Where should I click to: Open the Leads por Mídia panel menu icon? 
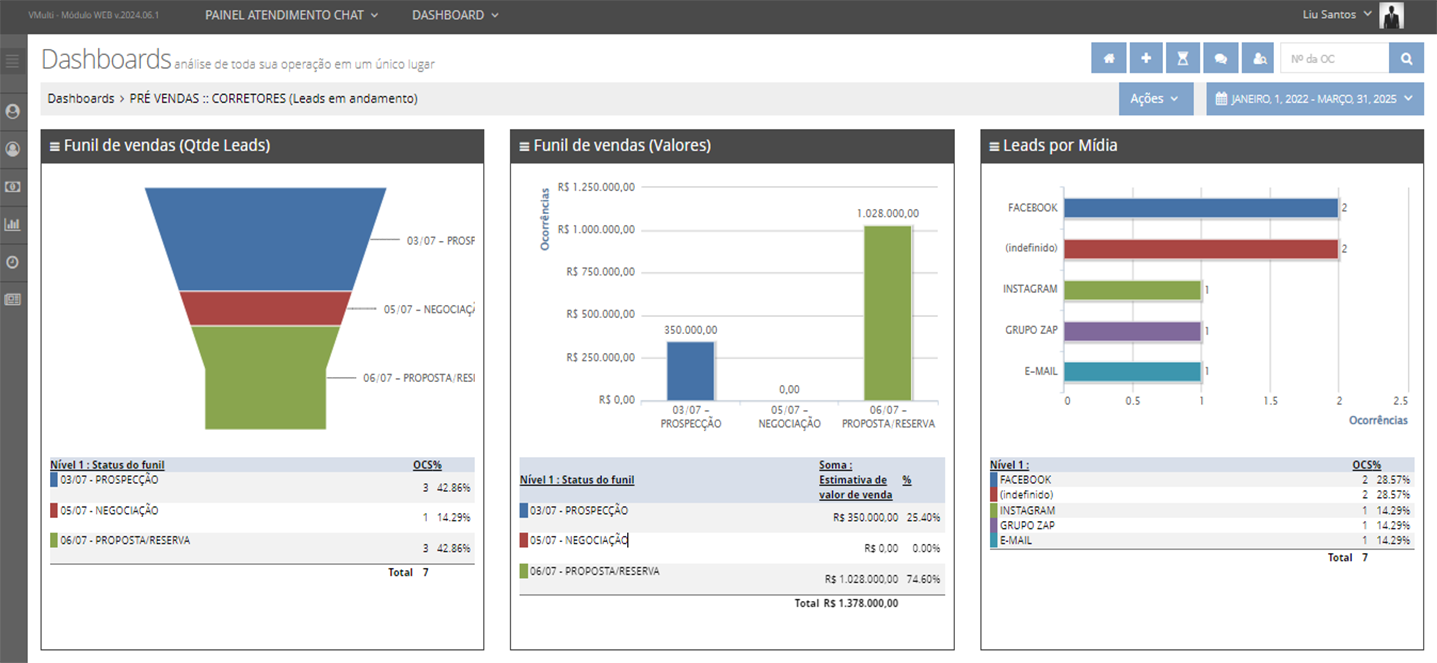pyautogui.click(x=994, y=146)
